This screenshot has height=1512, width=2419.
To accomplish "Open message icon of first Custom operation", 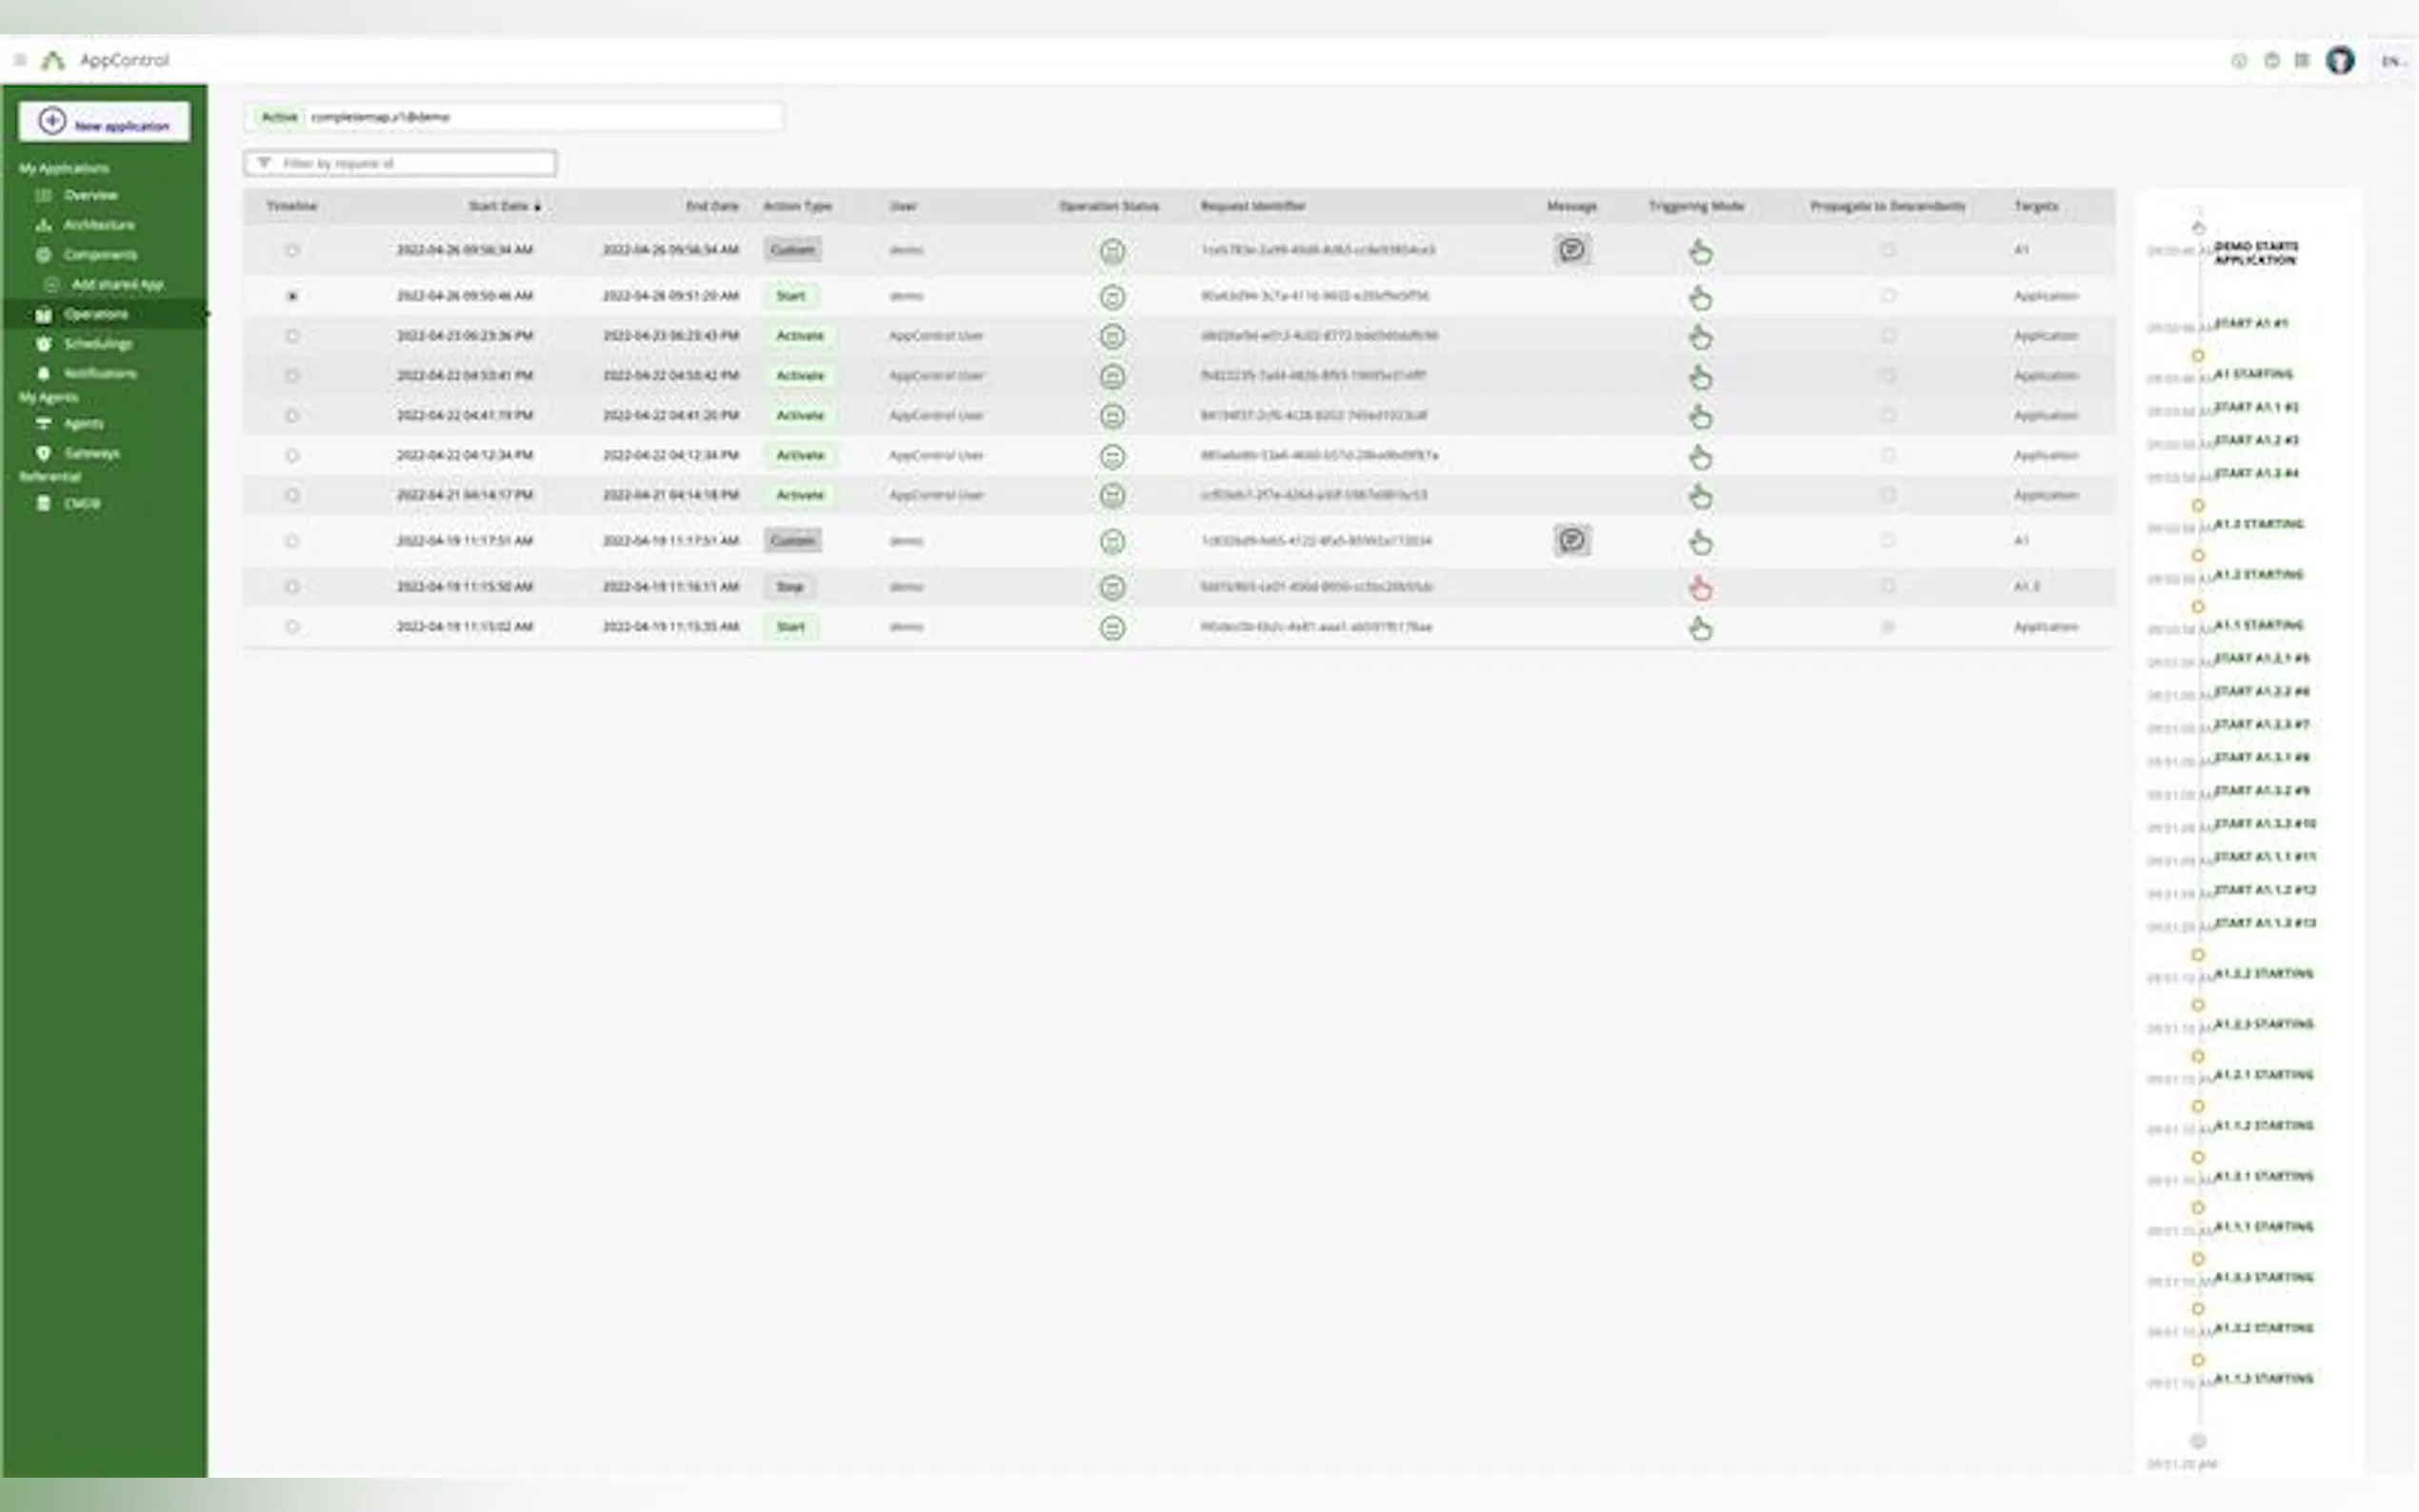I will coord(1571,249).
